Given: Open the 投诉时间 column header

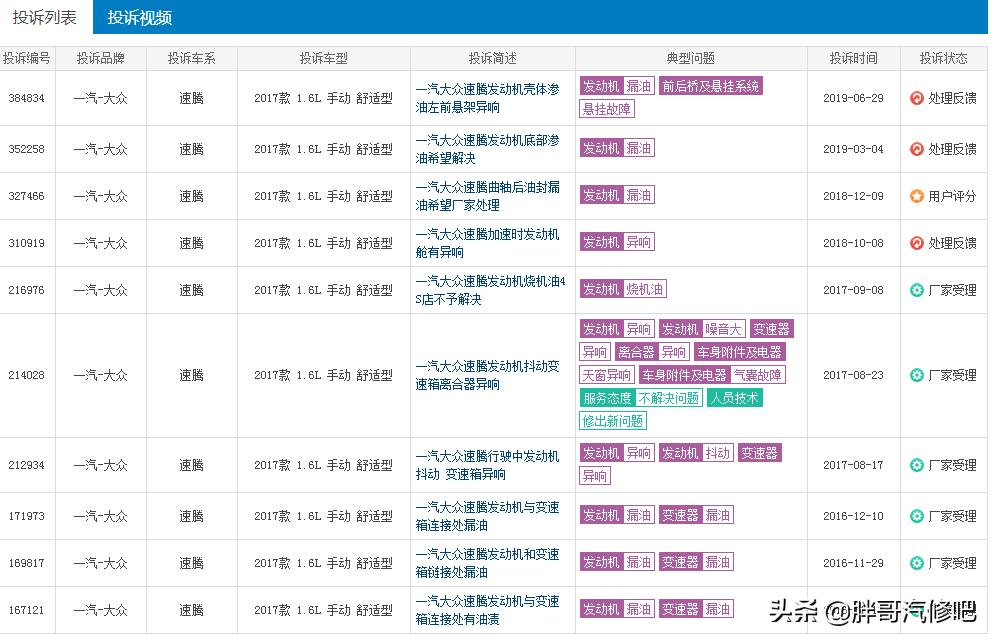Looking at the screenshot, I should 853,58.
